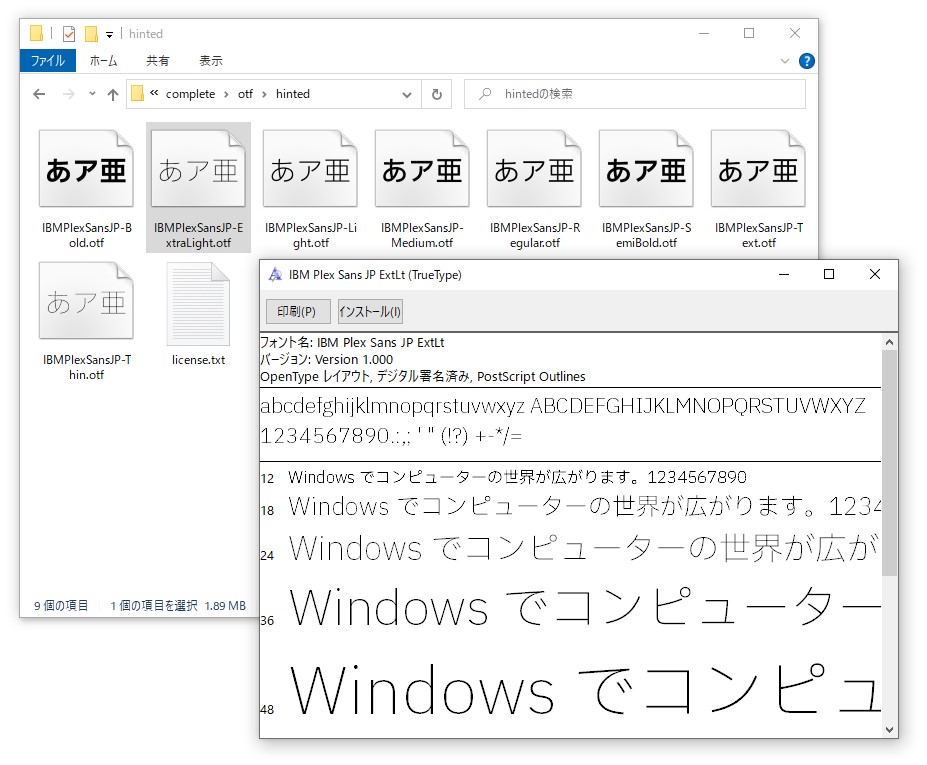Click the folder icon in the address bar
The image size is (927, 765).
point(136,93)
